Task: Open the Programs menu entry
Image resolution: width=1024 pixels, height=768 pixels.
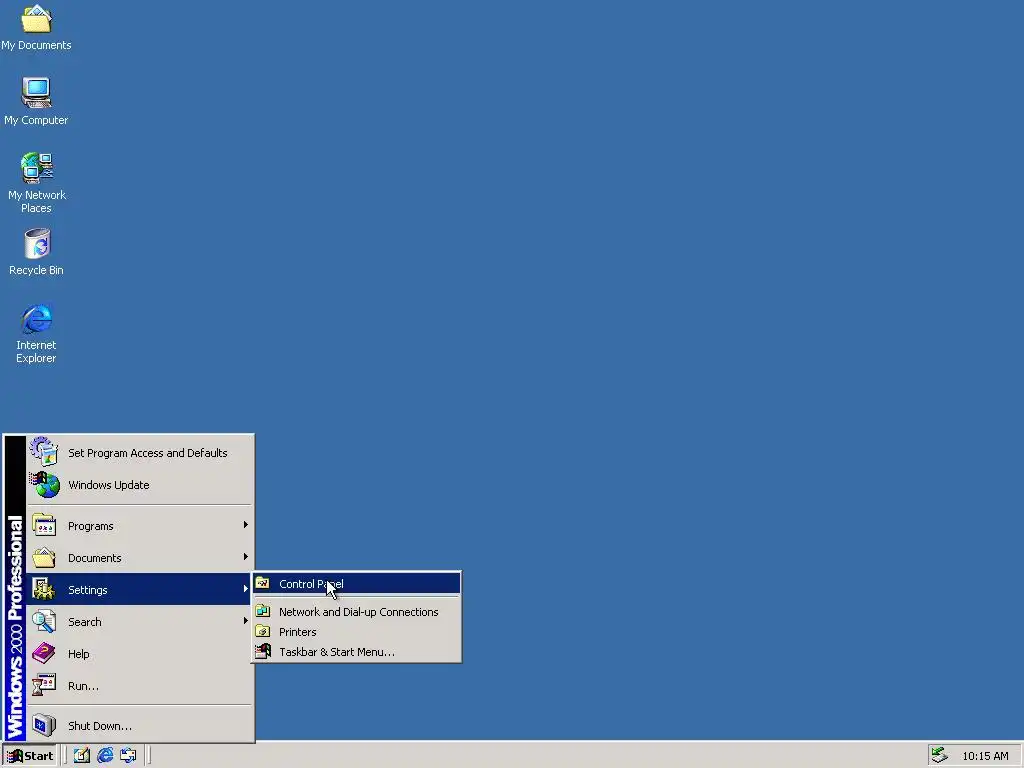Action: click(140, 526)
